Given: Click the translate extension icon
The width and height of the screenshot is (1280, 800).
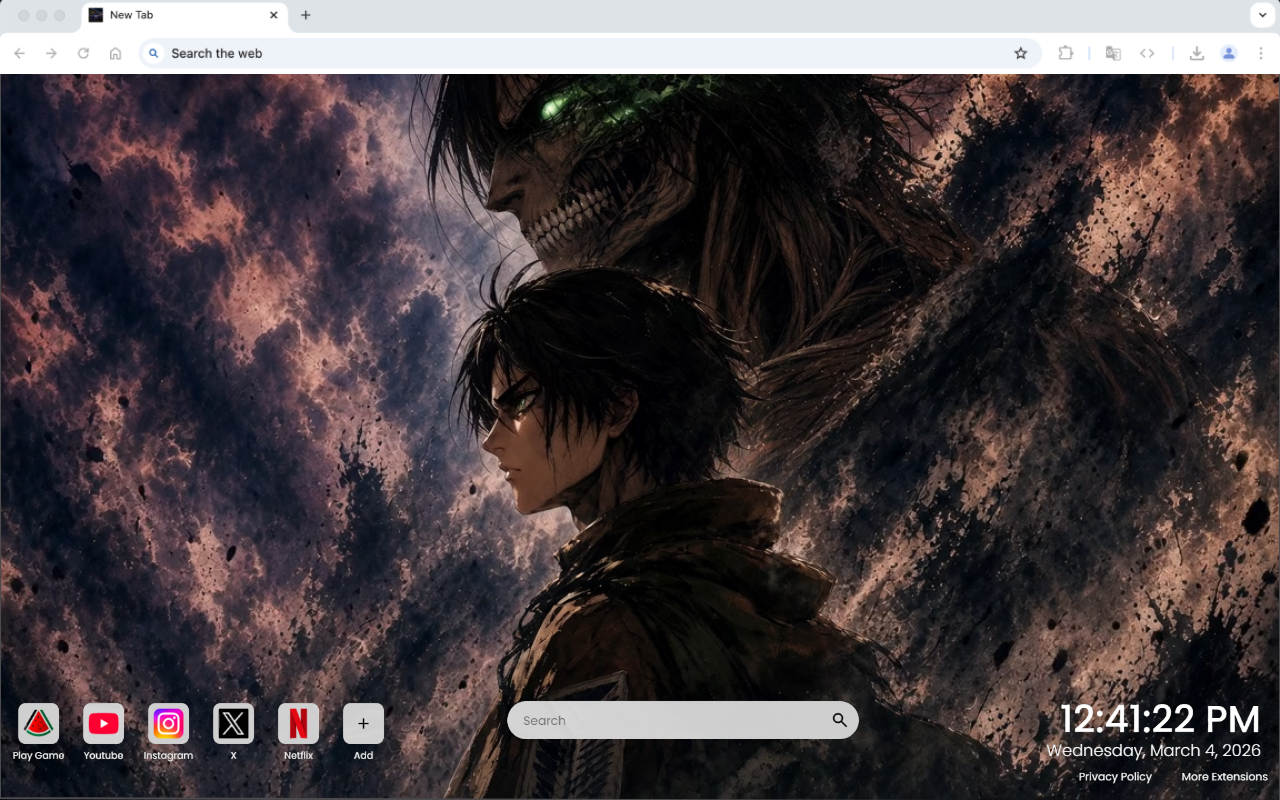Looking at the screenshot, I should [x=1113, y=53].
